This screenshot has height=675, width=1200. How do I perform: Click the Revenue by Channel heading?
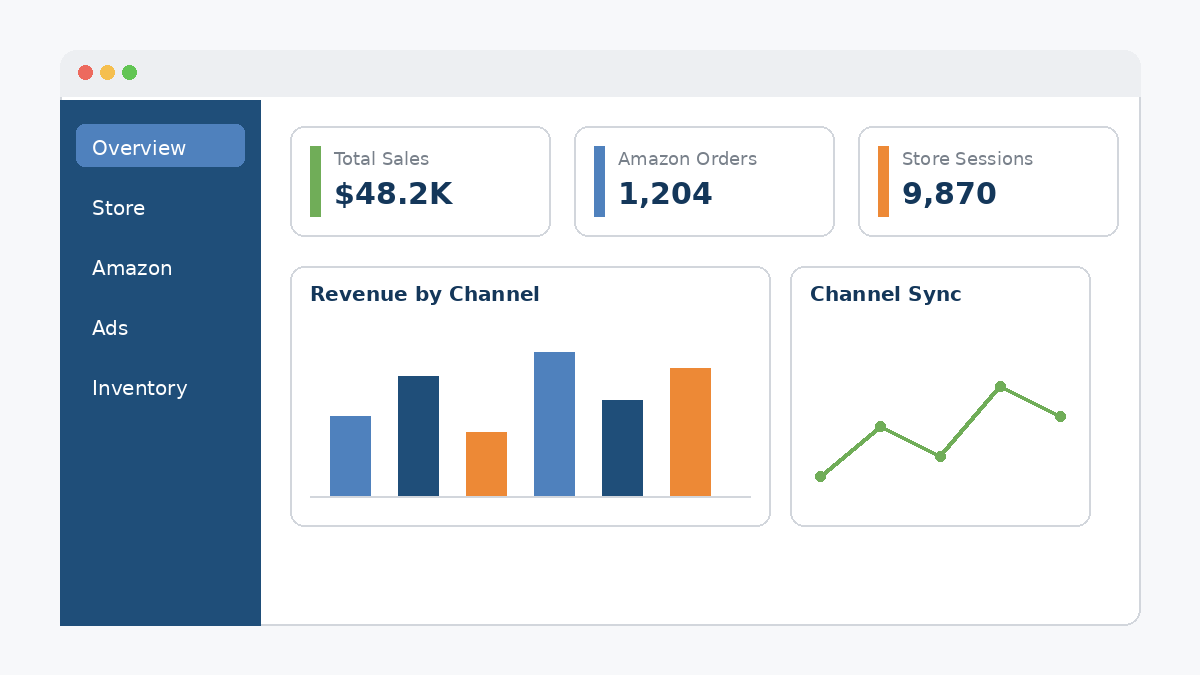[425, 294]
